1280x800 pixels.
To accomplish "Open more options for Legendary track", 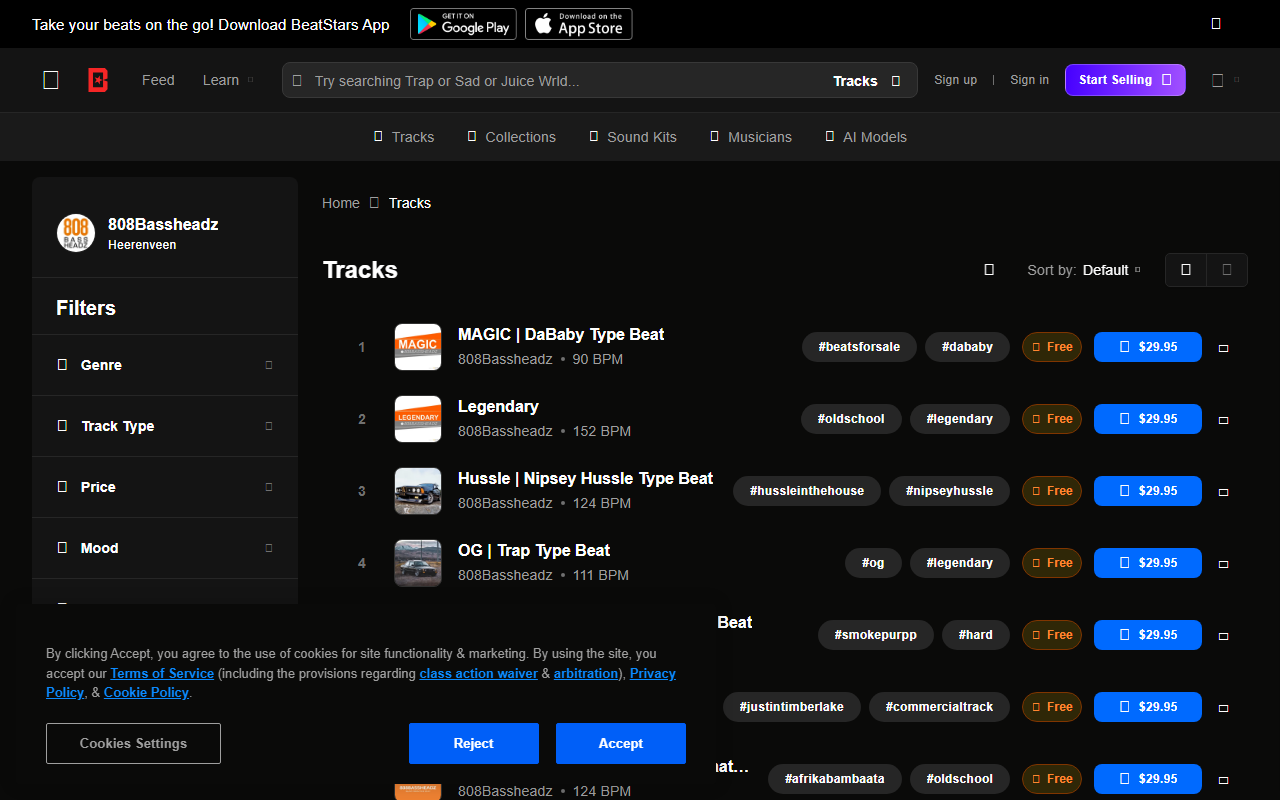I will (1223, 420).
